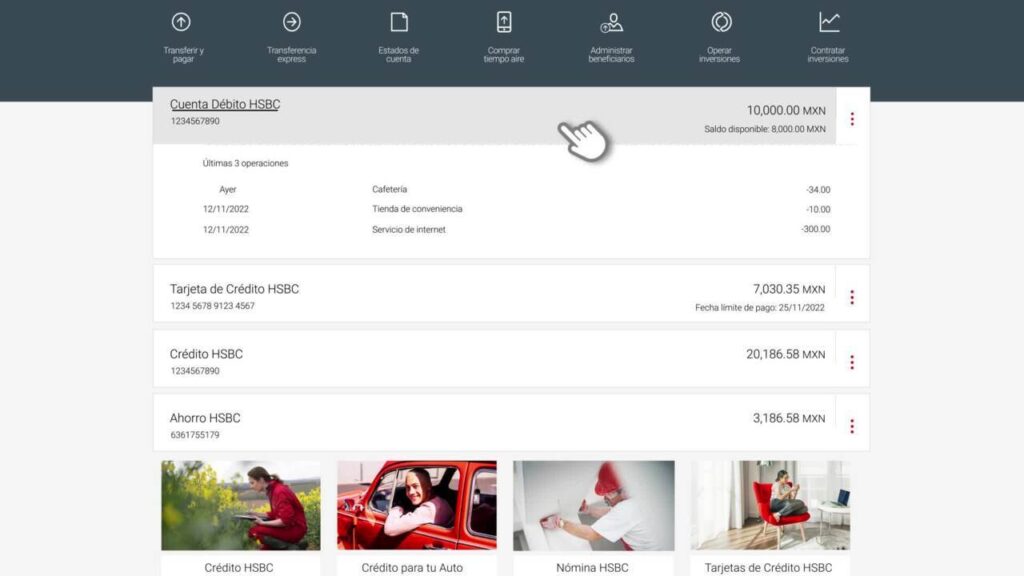
Task: Go to Estados de cuenta label
Action: click(x=398, y=55)
